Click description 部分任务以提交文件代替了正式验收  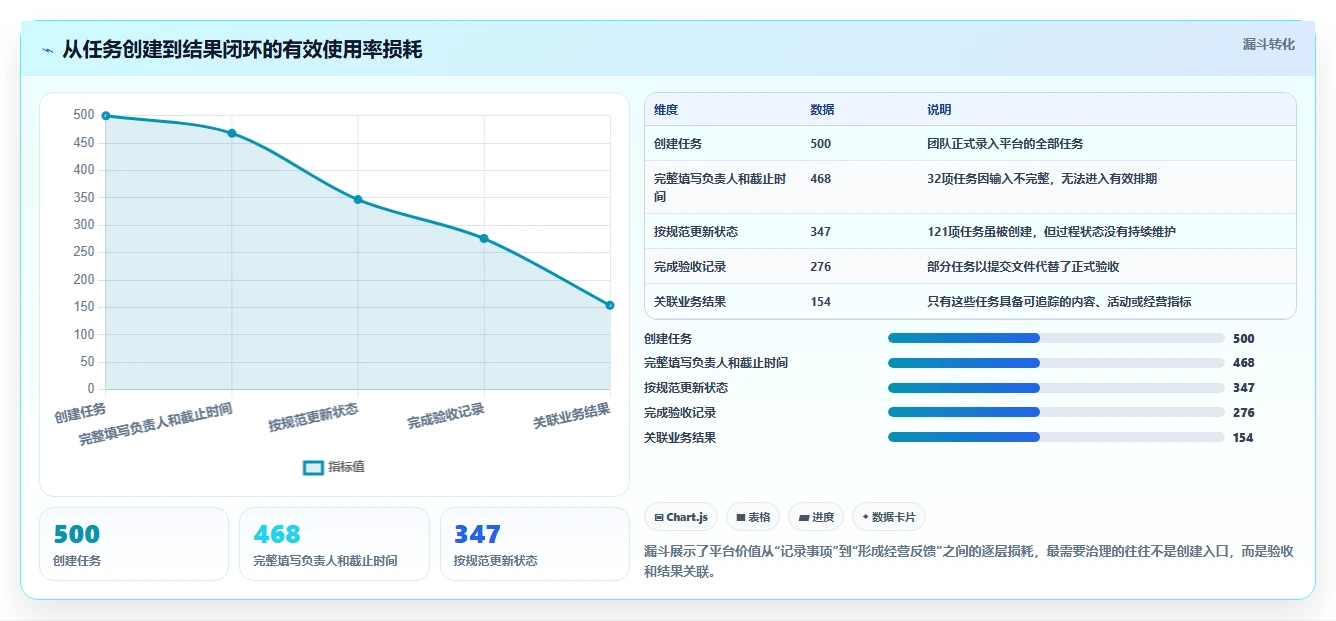(1023, 267)
